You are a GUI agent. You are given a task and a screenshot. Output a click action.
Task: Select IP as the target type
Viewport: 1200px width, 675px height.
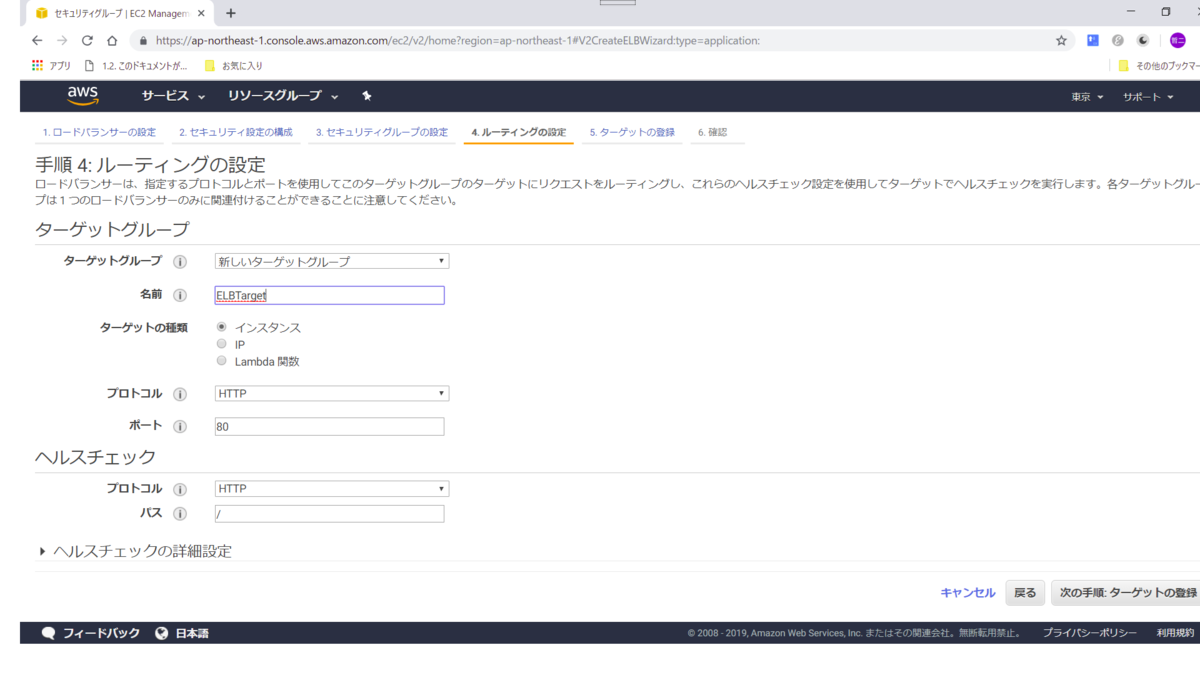pyautogui.click(x=221, y=343)
